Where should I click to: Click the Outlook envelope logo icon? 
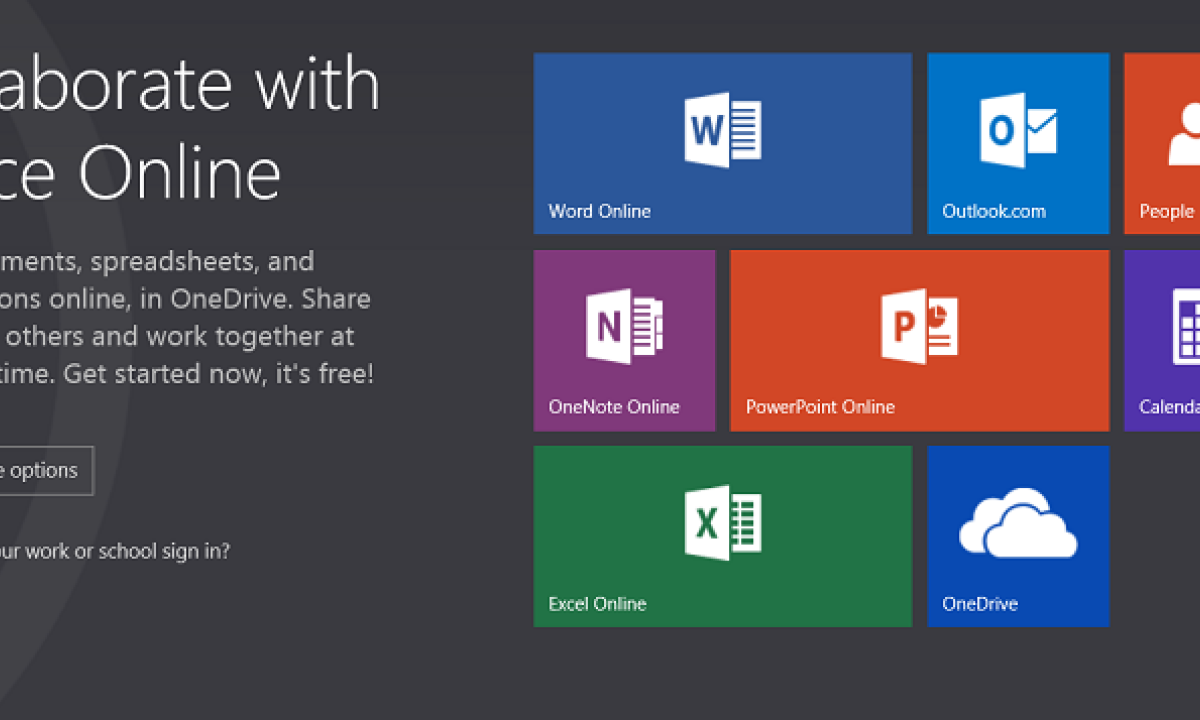click(x=1018, y=127)
